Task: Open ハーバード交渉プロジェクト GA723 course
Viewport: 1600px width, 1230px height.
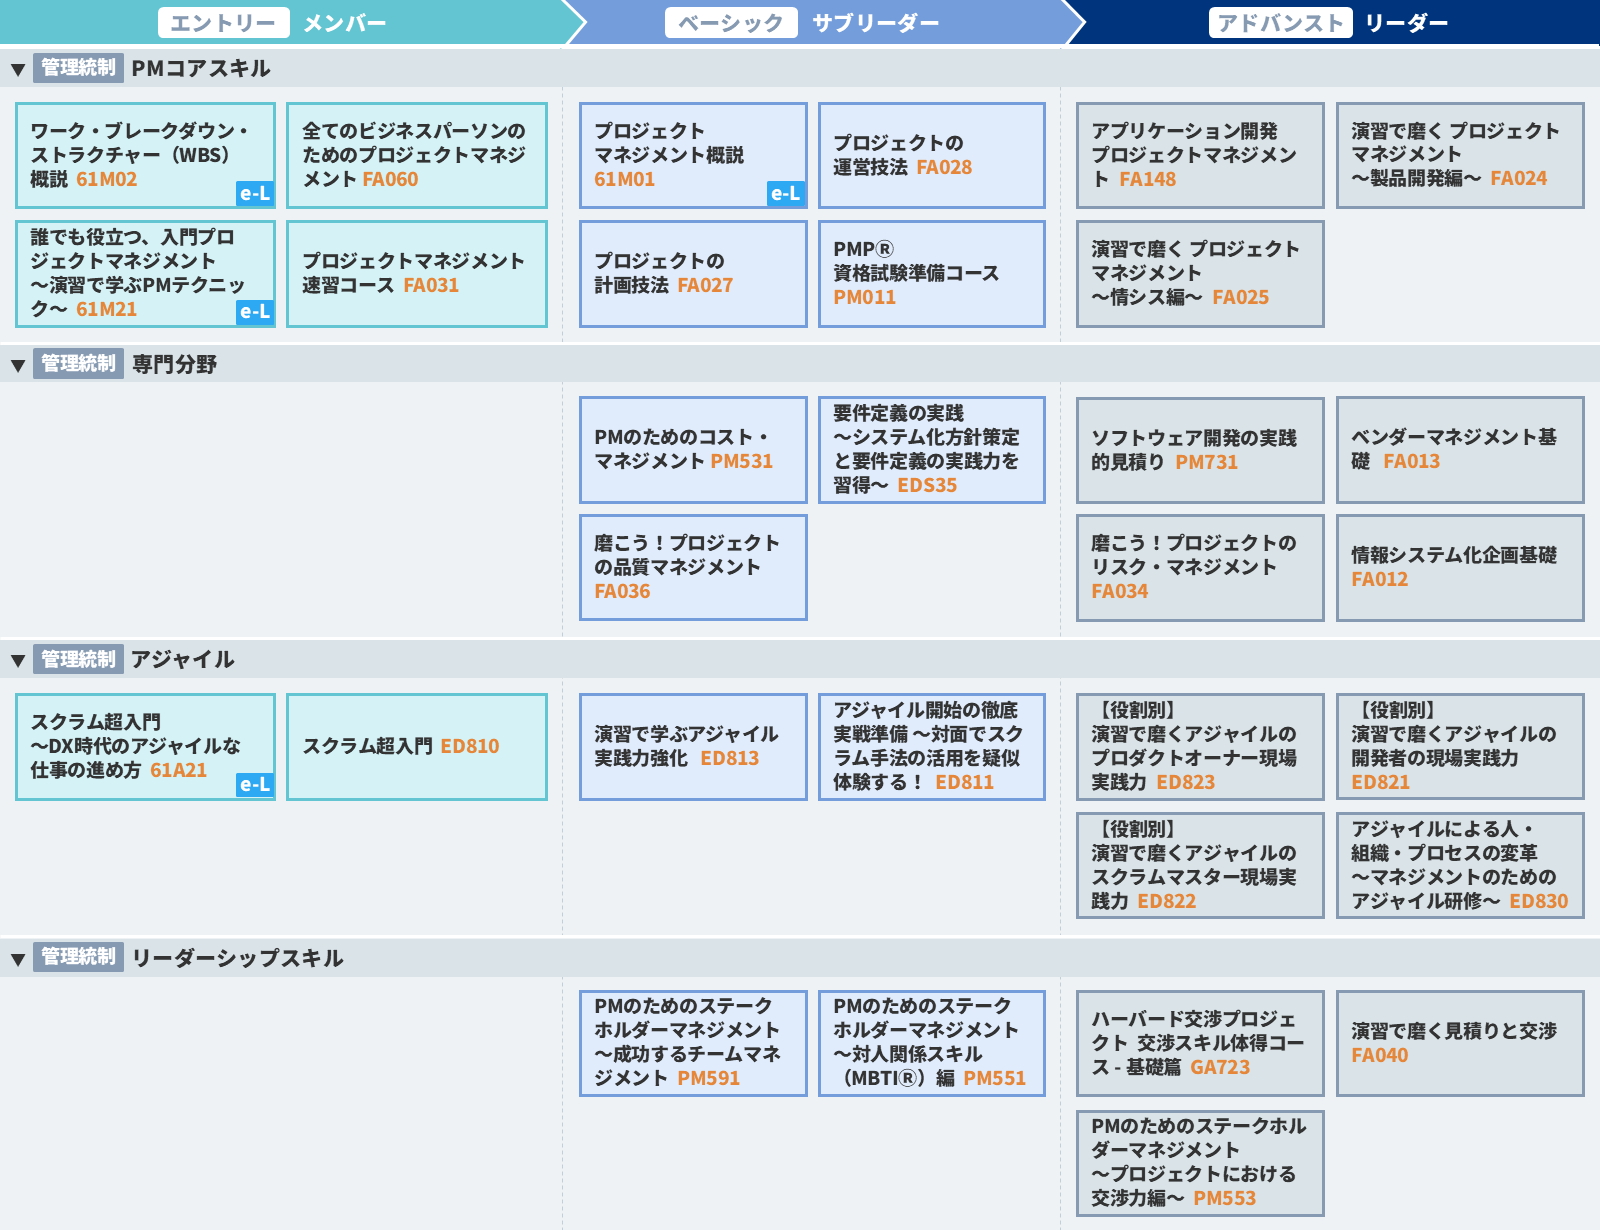Action: pyautogui.click(x=1199, y=1043)
